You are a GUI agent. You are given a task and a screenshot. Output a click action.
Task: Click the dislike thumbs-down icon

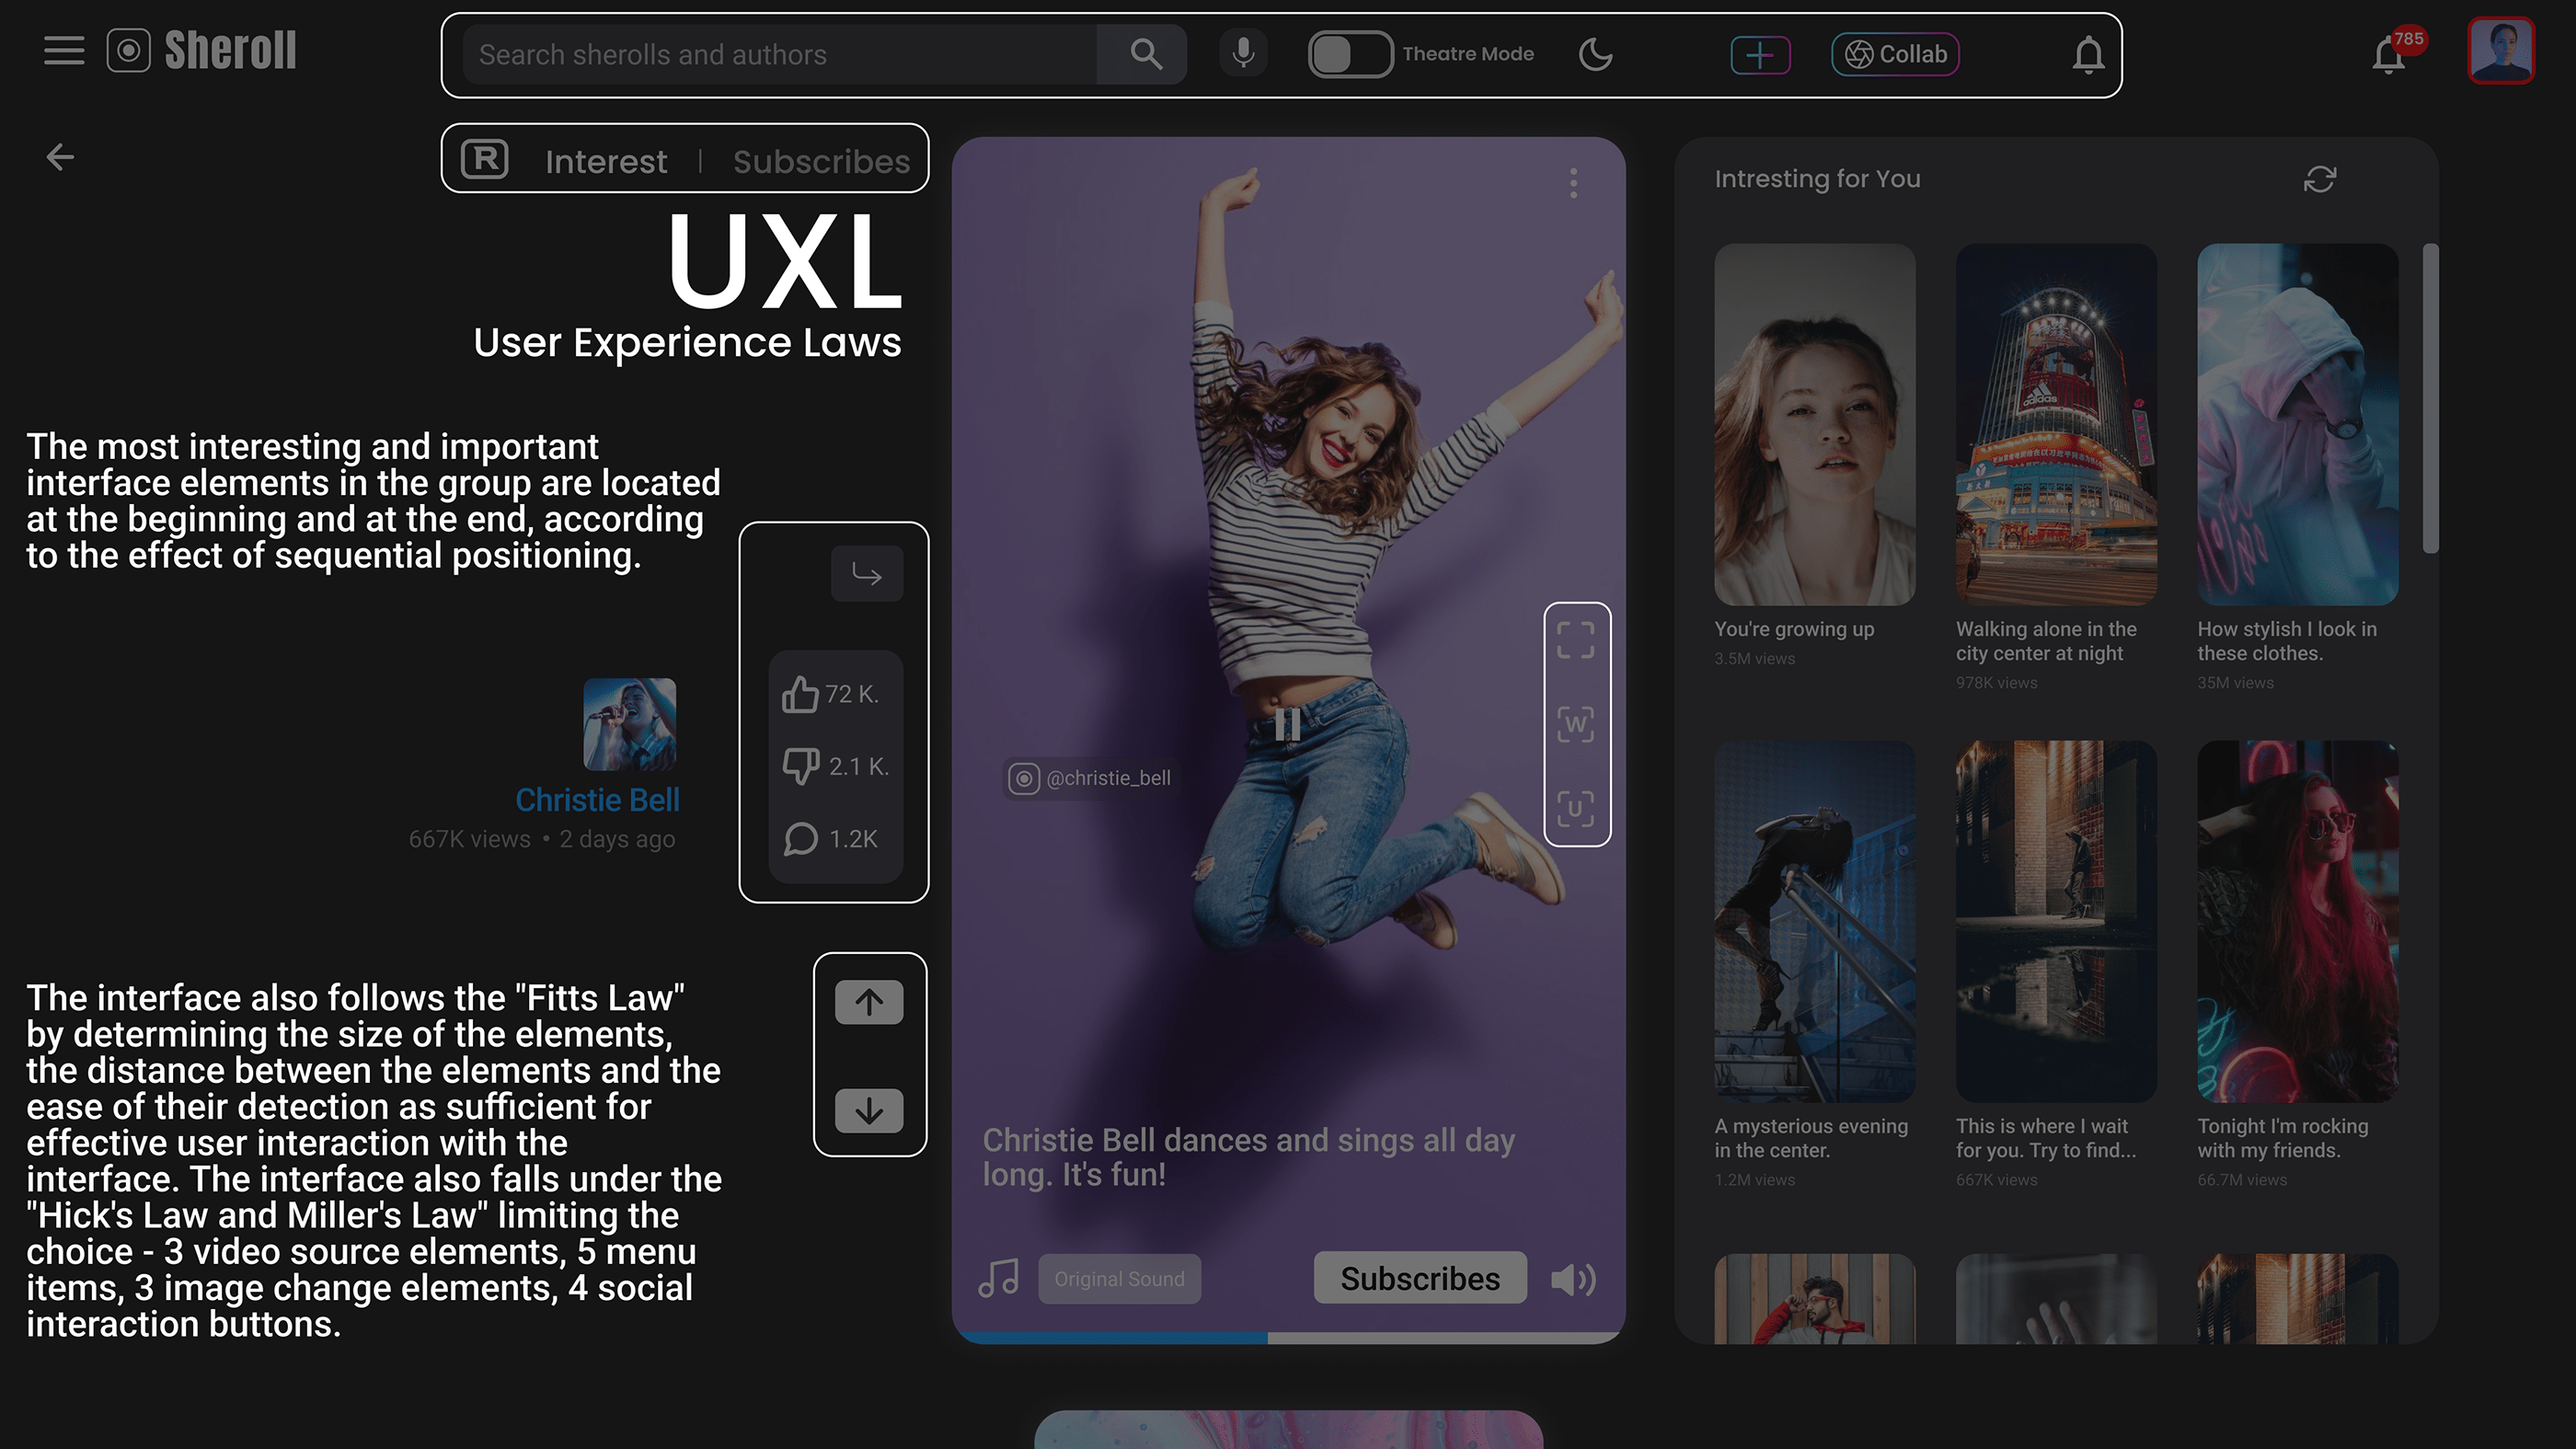point(800,766)
